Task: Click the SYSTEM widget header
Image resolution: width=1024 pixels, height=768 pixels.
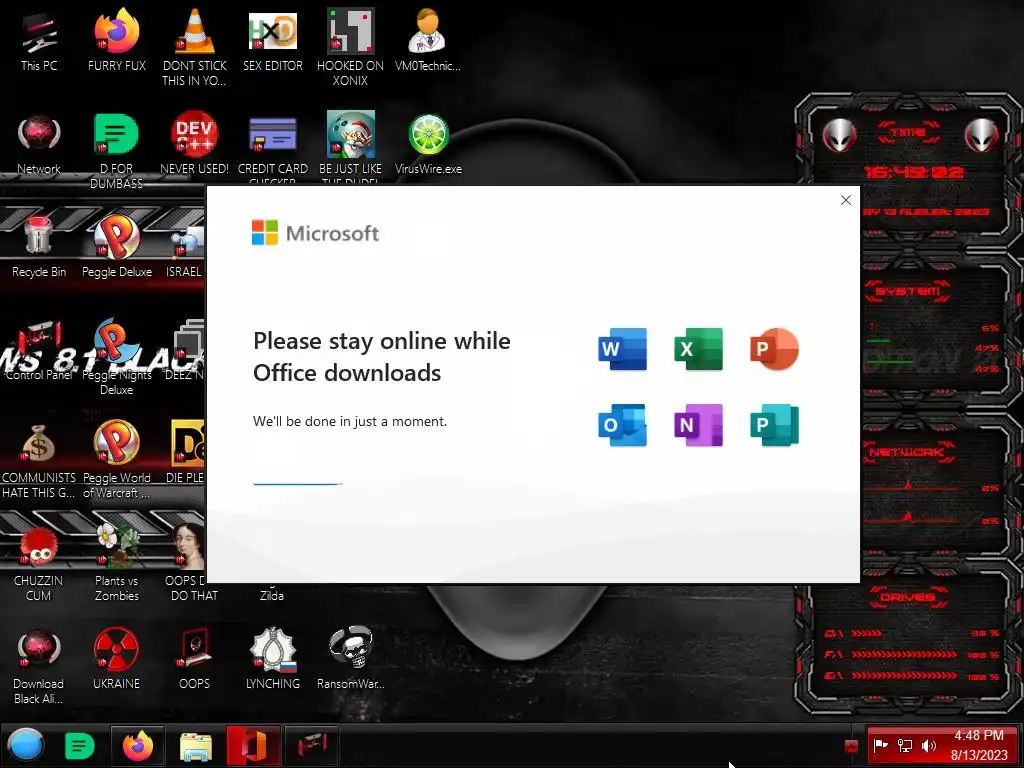Action: point(908,291)
